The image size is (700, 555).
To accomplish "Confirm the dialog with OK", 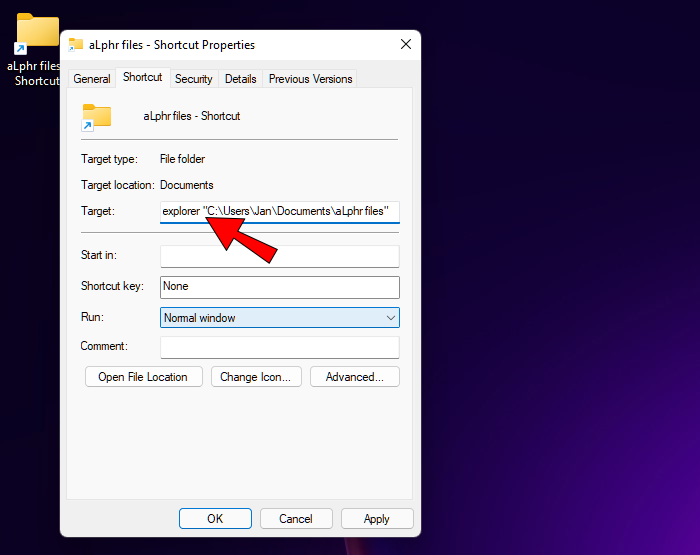I will (215, 518).
